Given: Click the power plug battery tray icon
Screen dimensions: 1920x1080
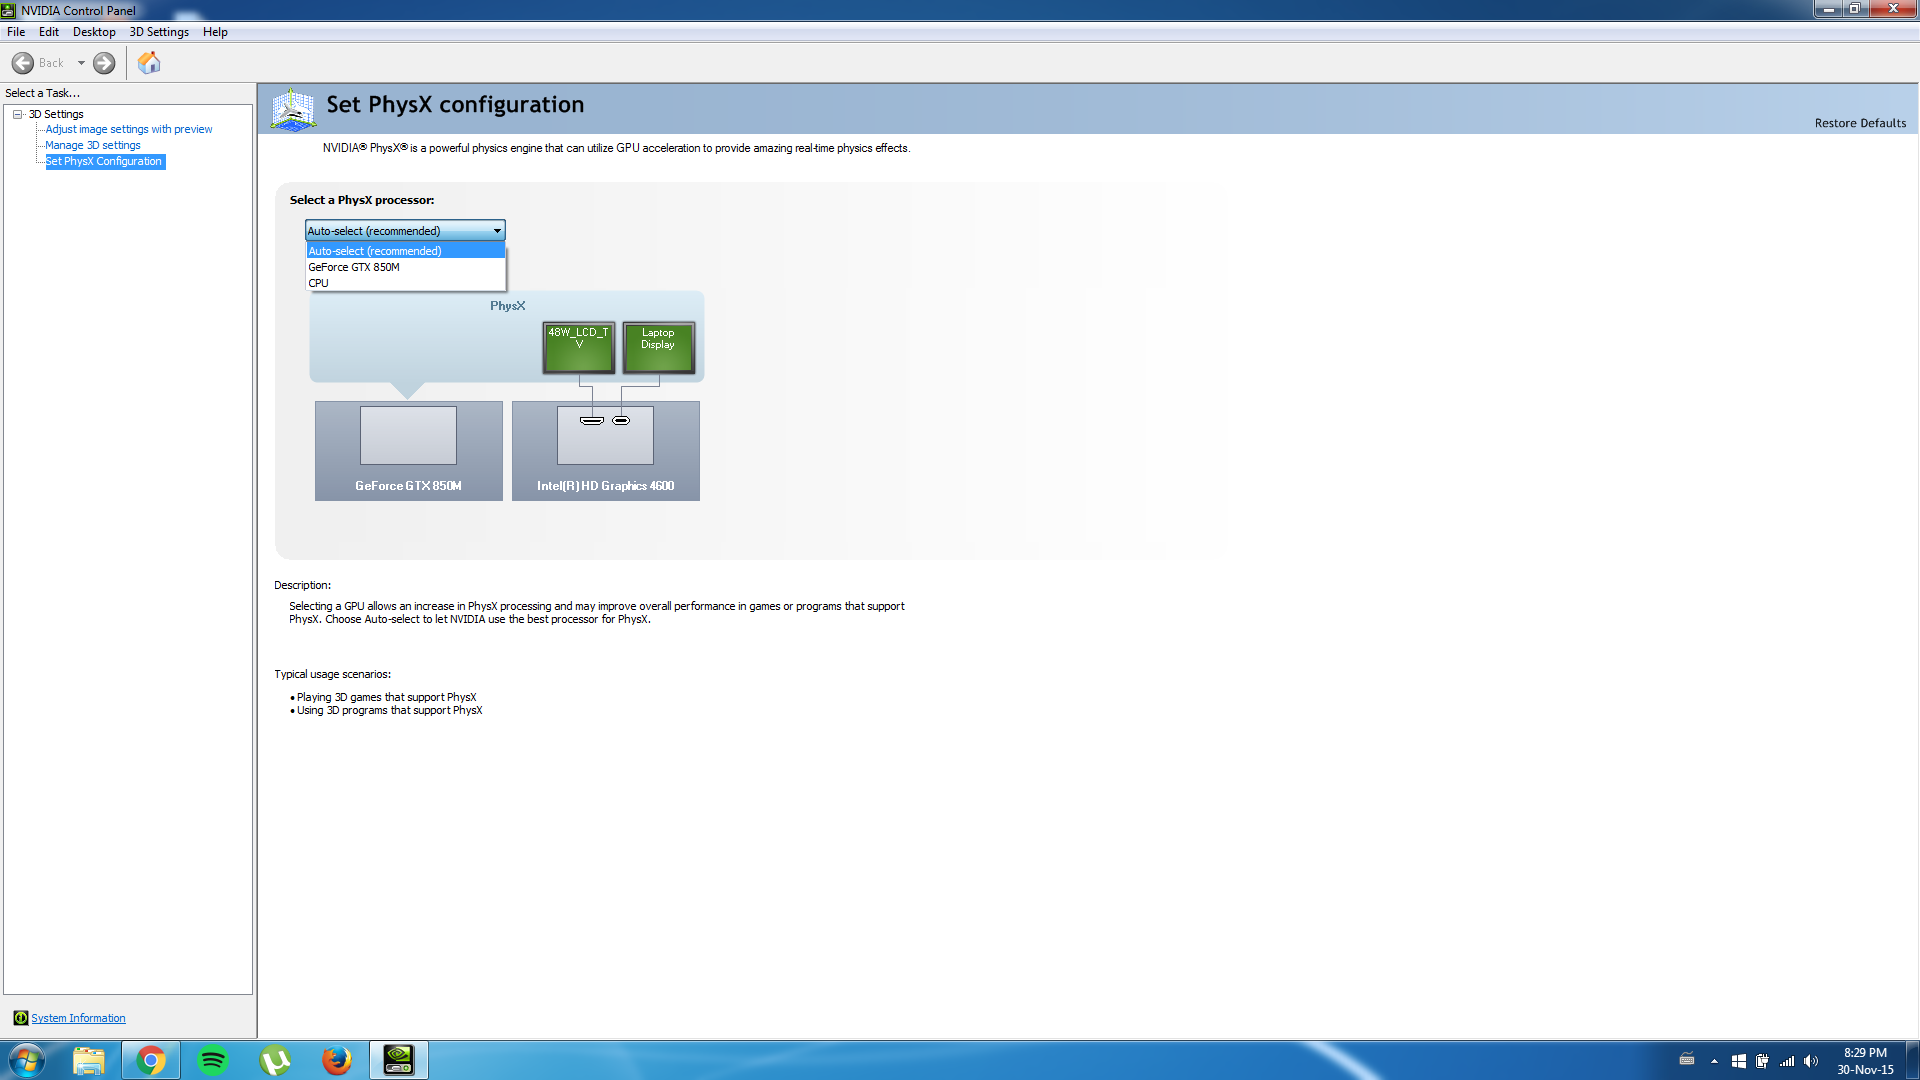Looking at the screenshot, I should click(x=1762, y=1061).
